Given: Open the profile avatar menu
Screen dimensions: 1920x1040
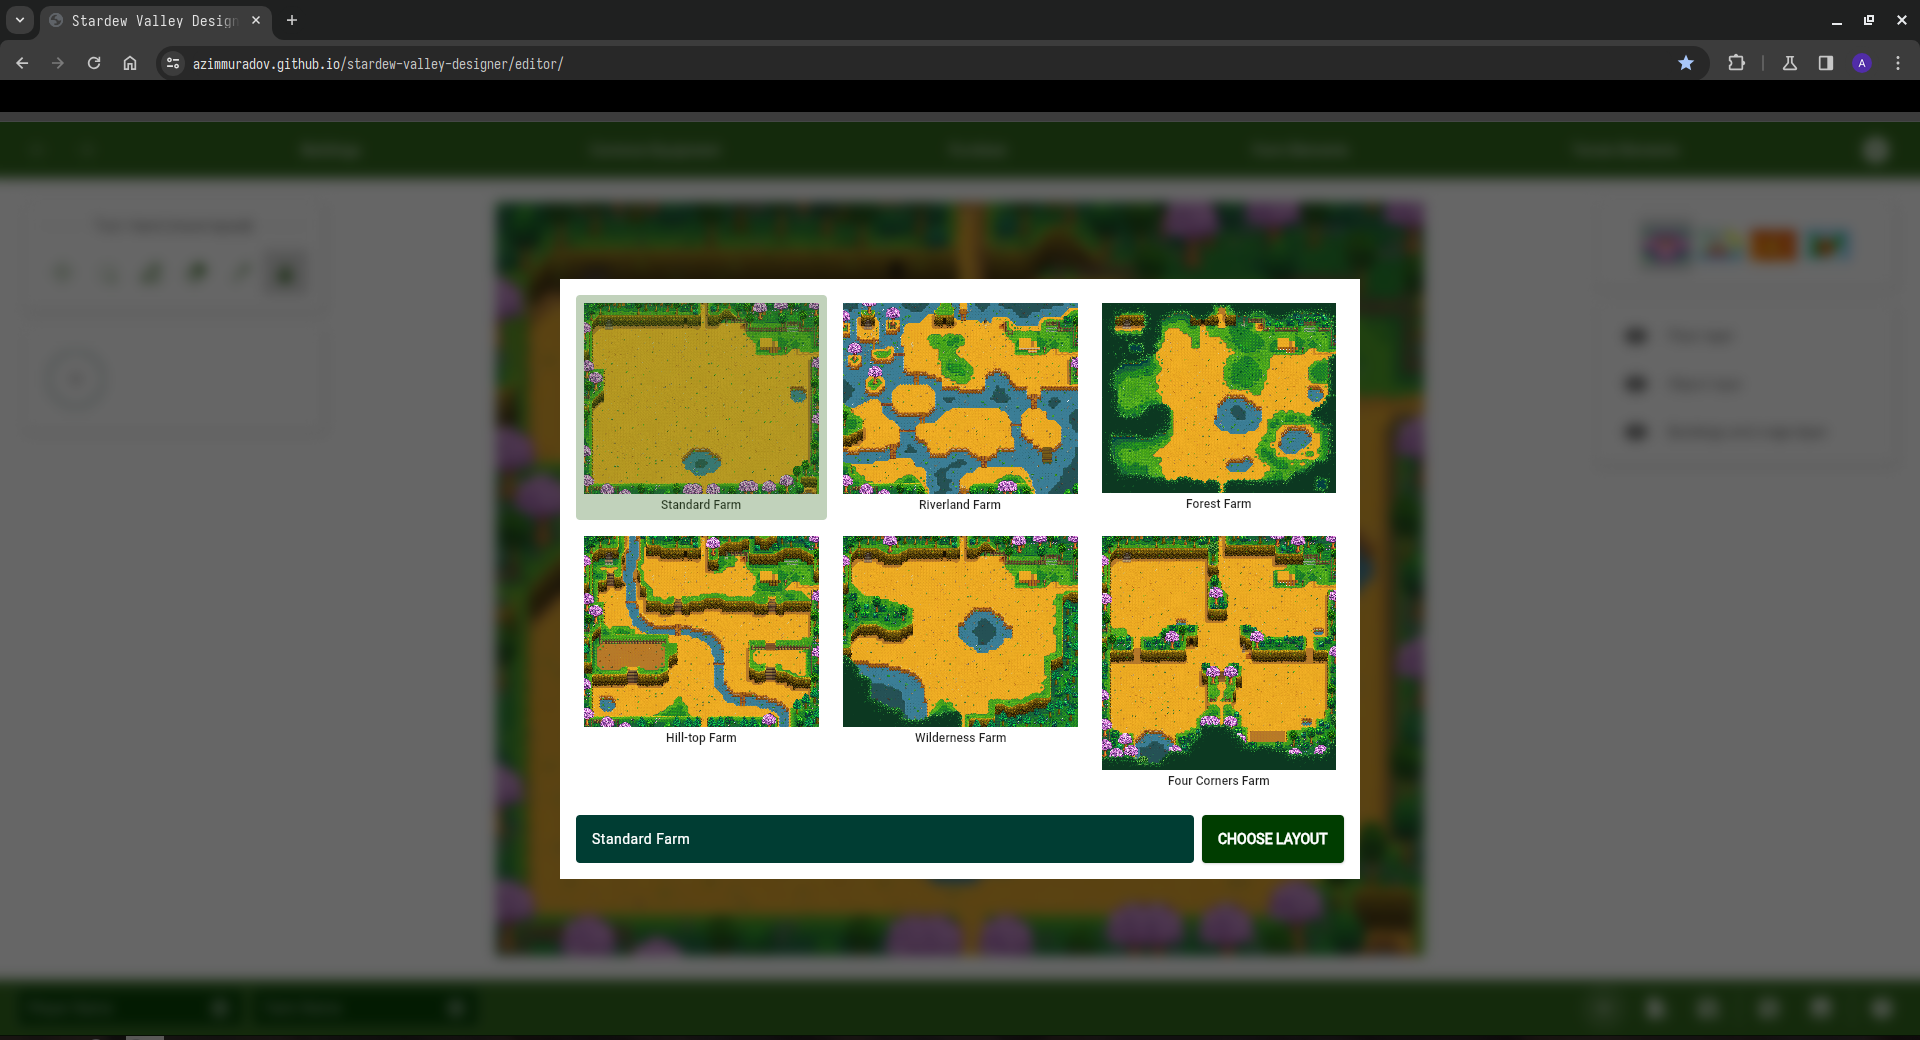Looking at the screenshot, I should (x=1862, y=63).
